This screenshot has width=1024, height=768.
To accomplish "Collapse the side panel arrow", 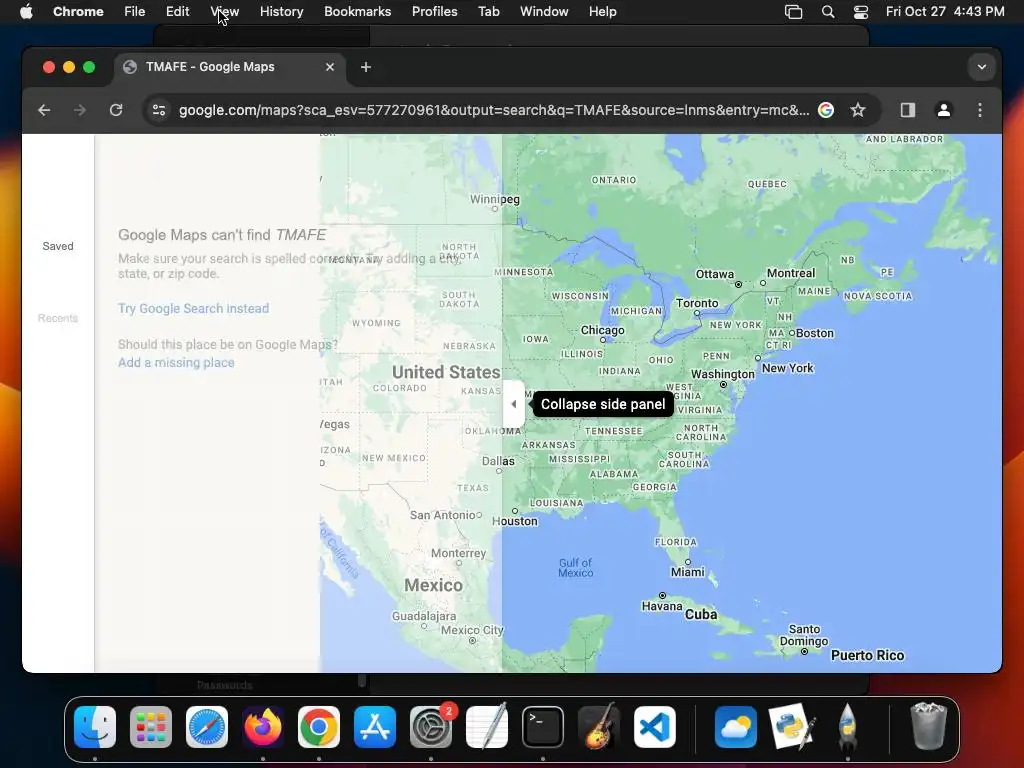I will coord(514,404).
